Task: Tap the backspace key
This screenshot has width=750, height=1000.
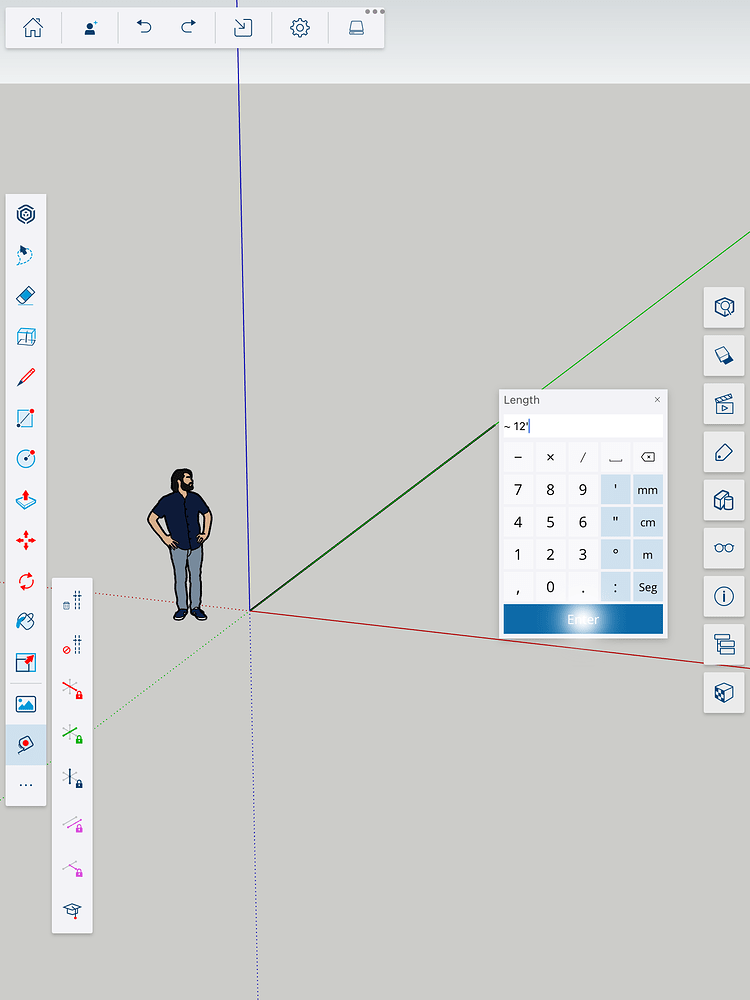Action: click(647, 457)
